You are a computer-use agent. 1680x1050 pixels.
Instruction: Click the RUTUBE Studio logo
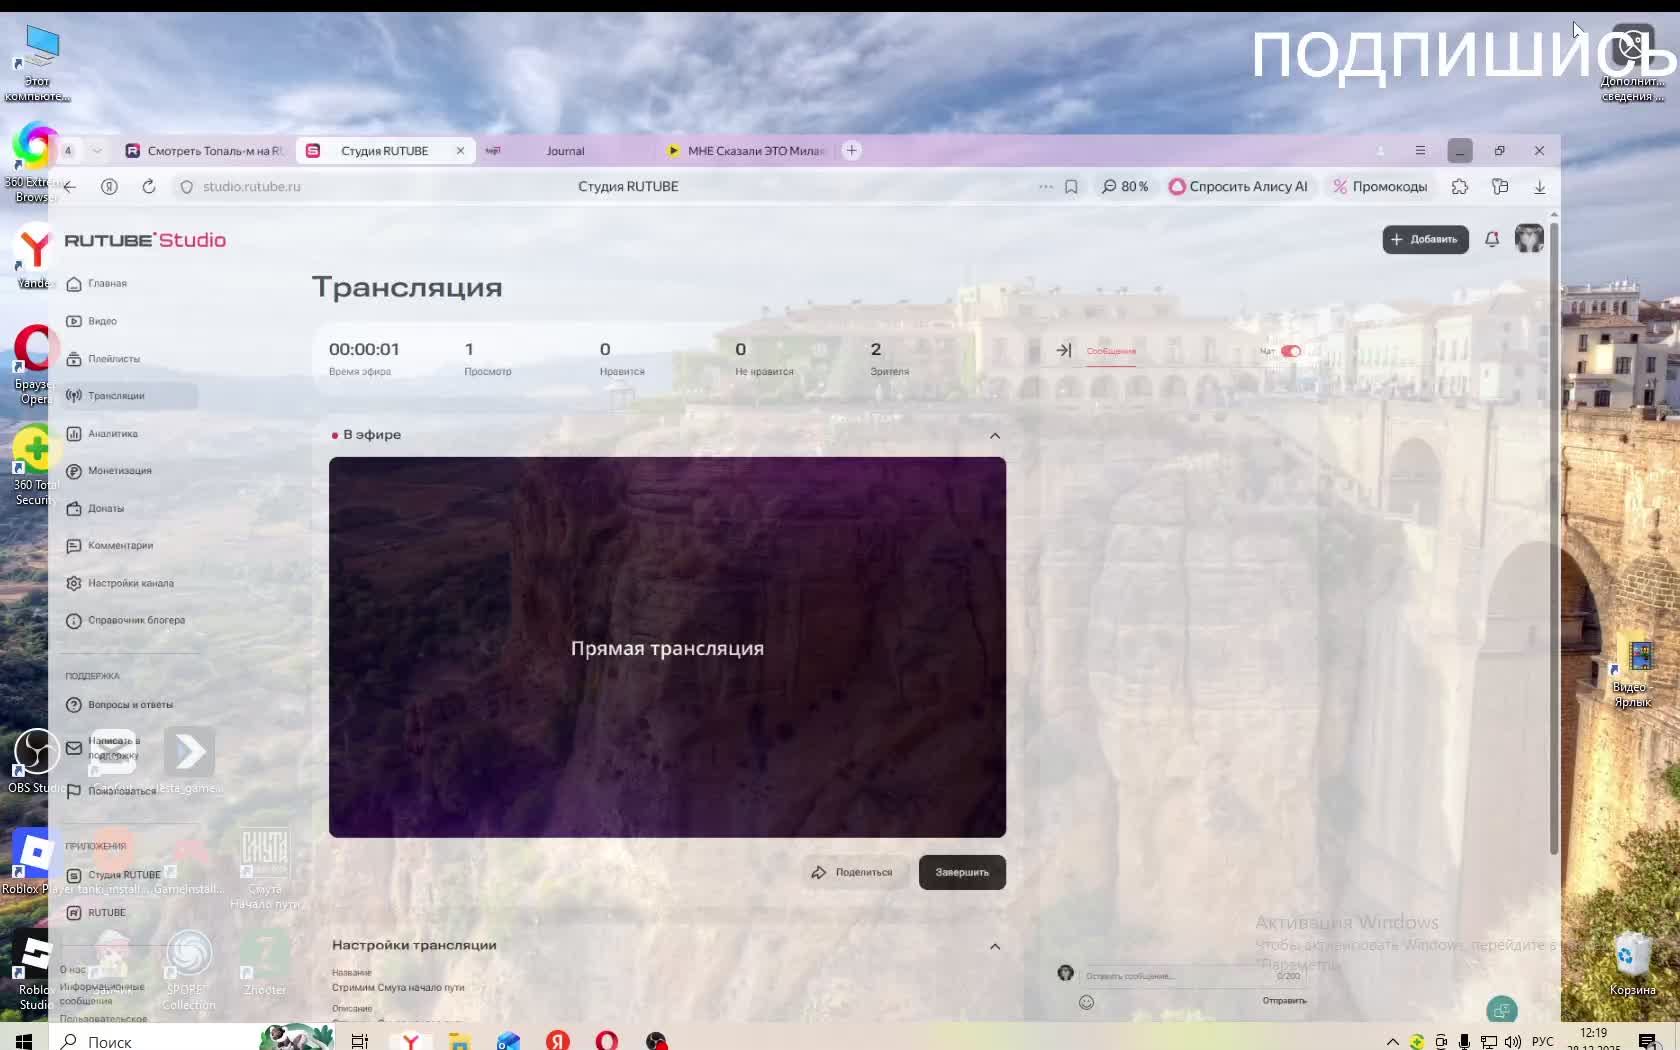tap(145, 240)
